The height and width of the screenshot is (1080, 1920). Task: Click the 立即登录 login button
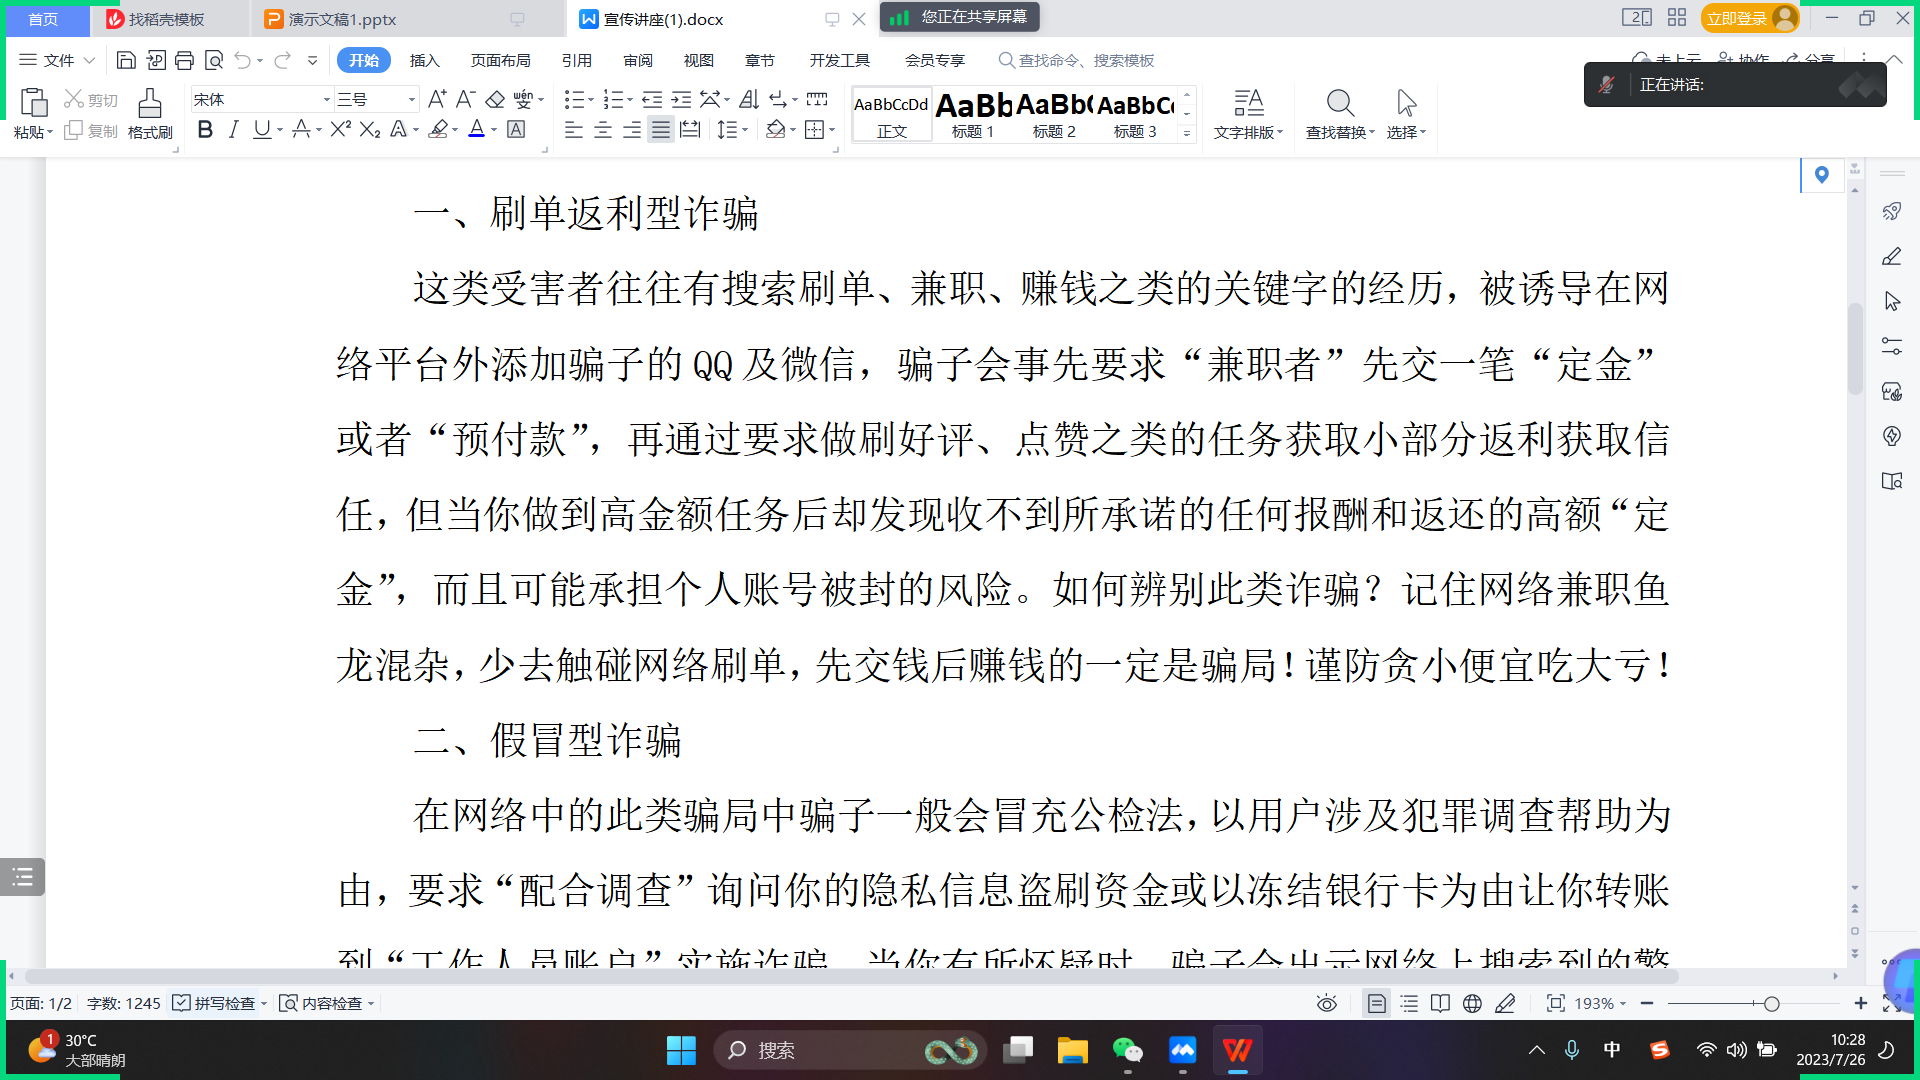point(1736,19)
